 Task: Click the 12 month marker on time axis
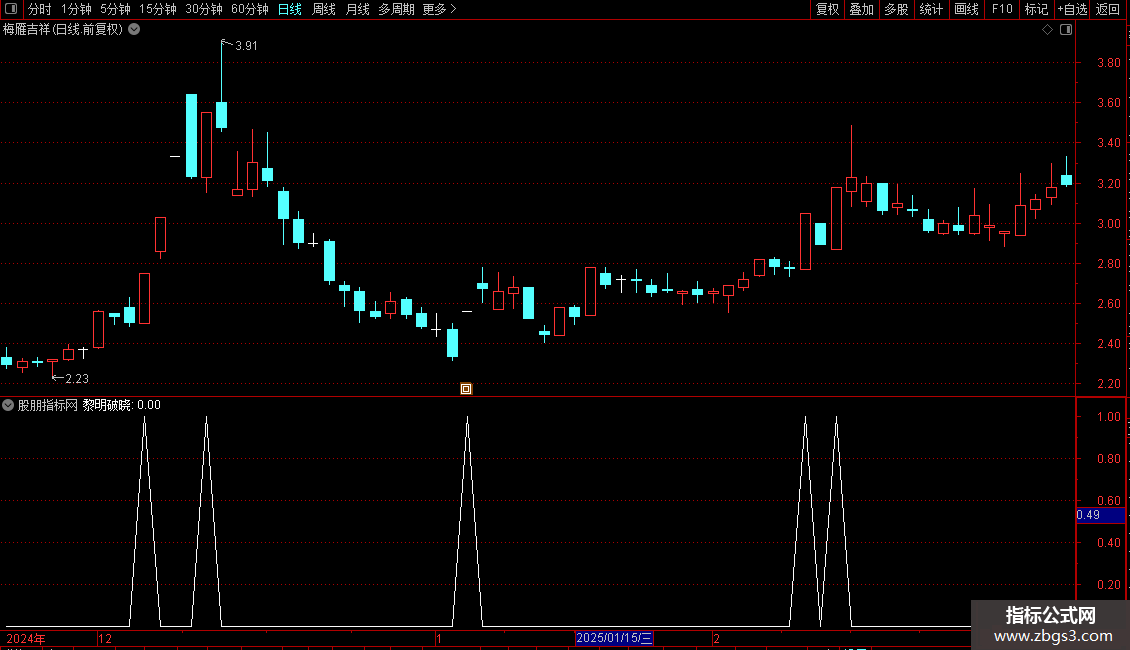pyautogui.click(x=105, y=638)
